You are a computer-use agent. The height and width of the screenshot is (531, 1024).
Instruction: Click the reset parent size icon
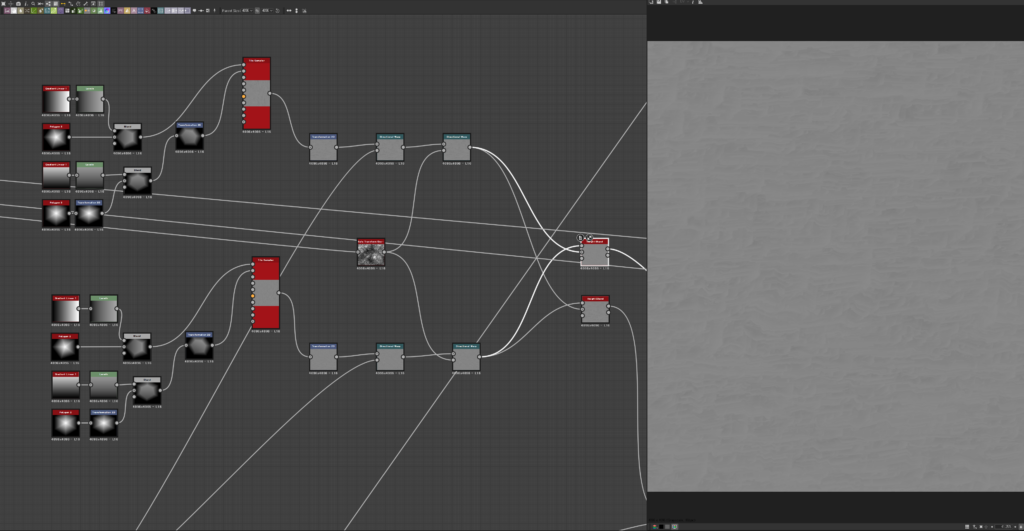(278, 10)
